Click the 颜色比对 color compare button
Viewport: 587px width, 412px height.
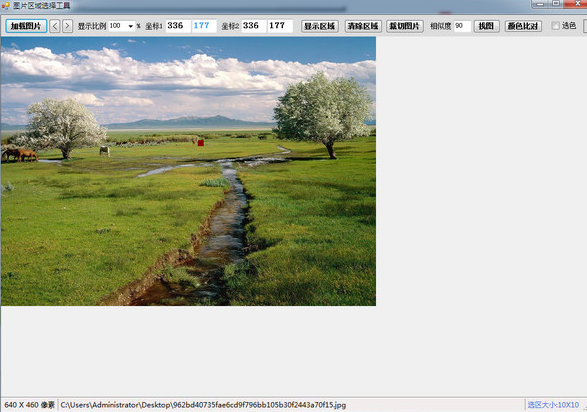click(523, 26)
